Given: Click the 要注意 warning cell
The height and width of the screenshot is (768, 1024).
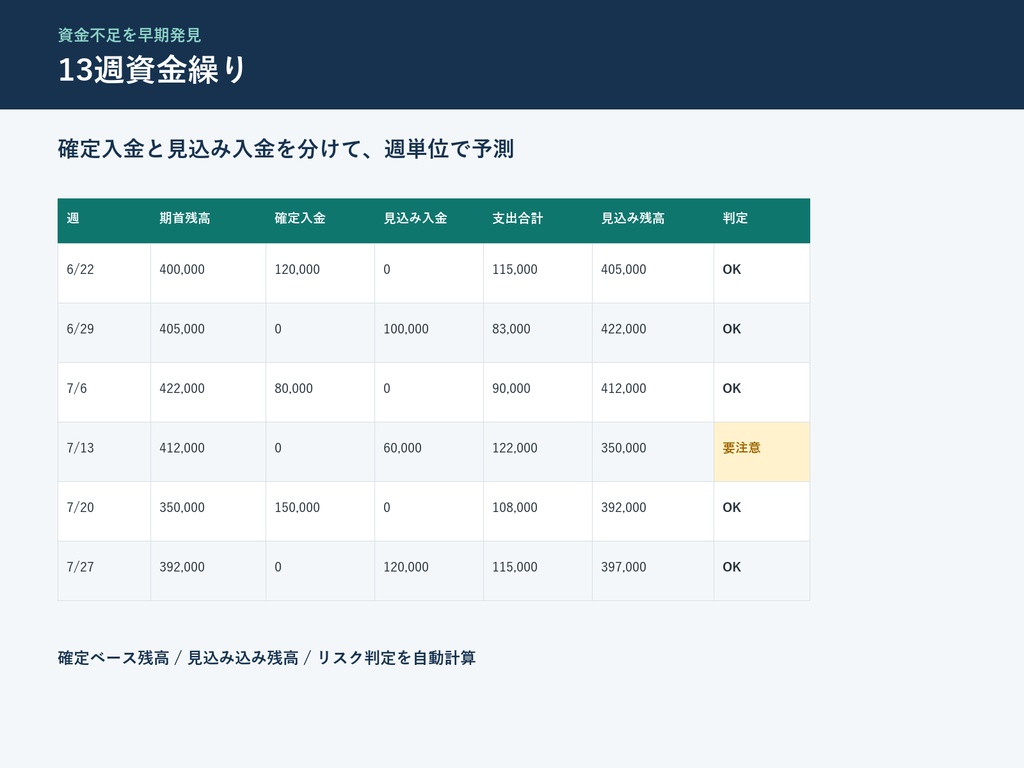Looking at the screenshot, I should [761, 452].
